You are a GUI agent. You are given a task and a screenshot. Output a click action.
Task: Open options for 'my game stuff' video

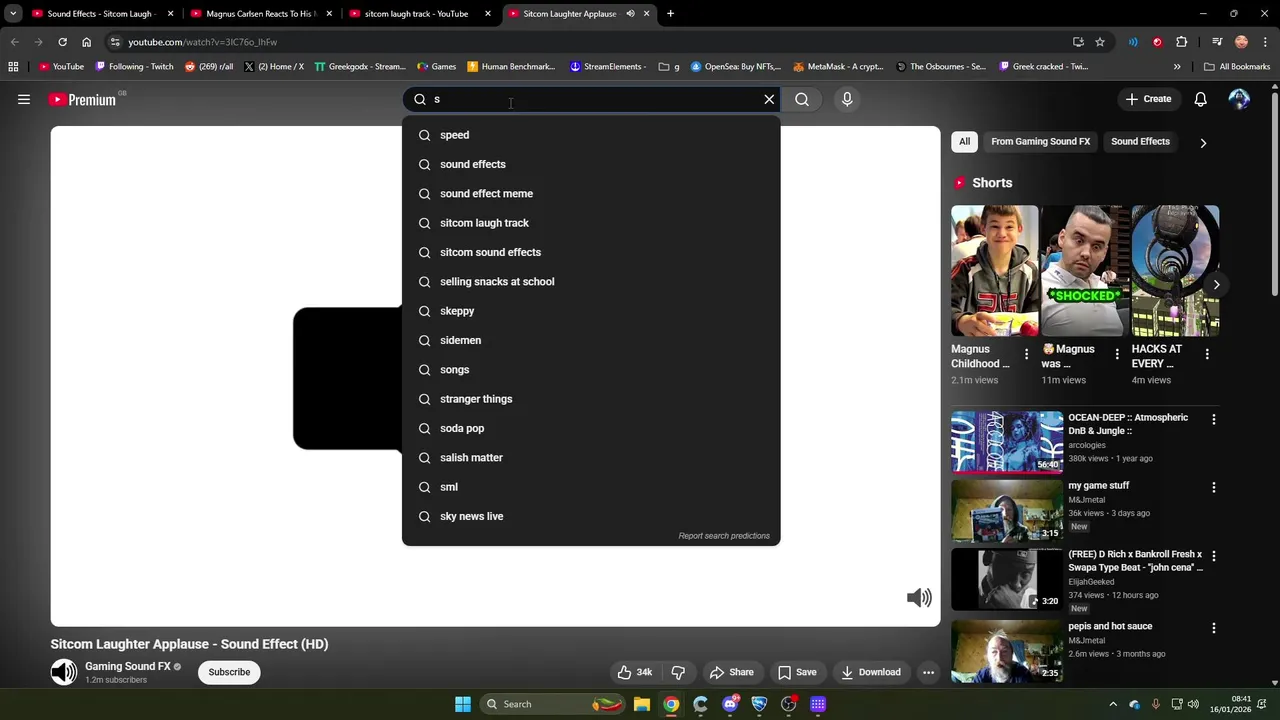pyautogui.click(x=1214, y=488)
